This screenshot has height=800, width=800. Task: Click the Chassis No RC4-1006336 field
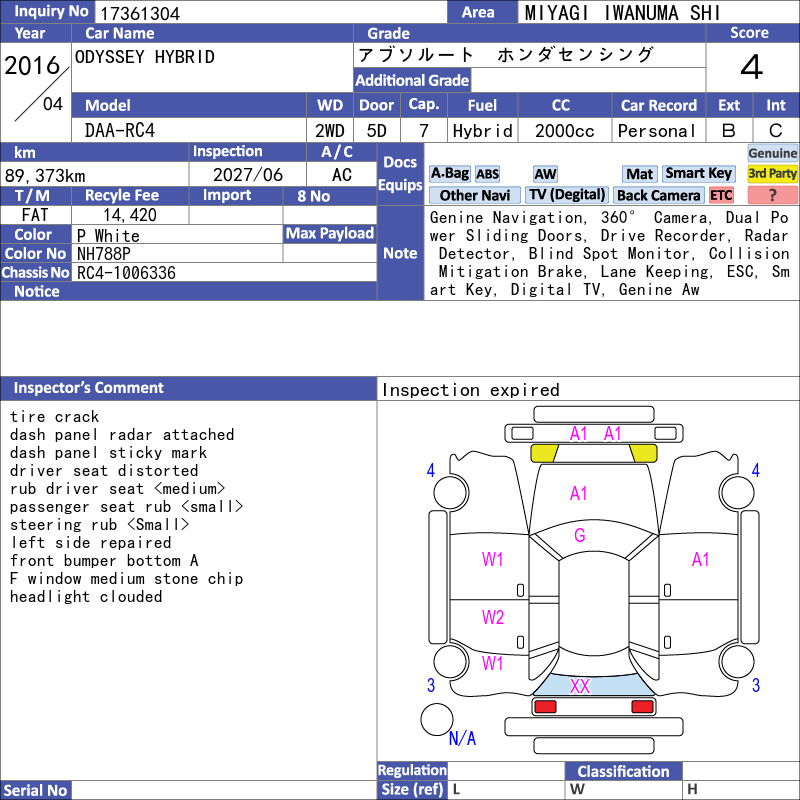tap(224, 273)
